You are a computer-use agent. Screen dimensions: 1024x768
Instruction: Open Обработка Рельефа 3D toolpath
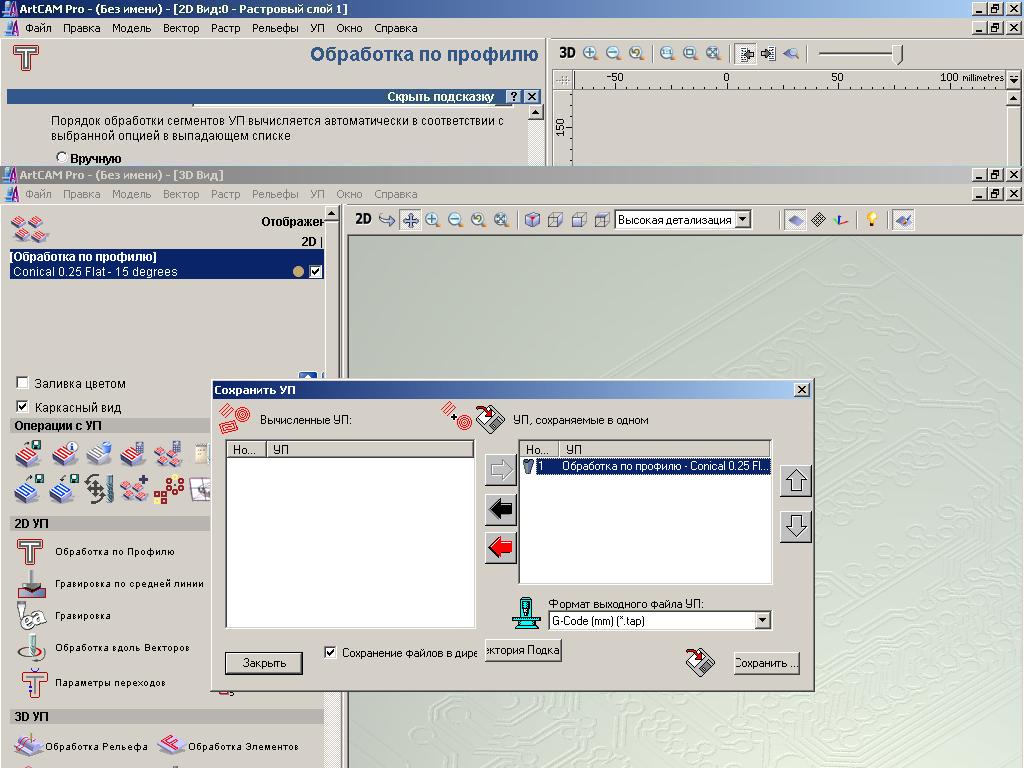tap(81, 746)
